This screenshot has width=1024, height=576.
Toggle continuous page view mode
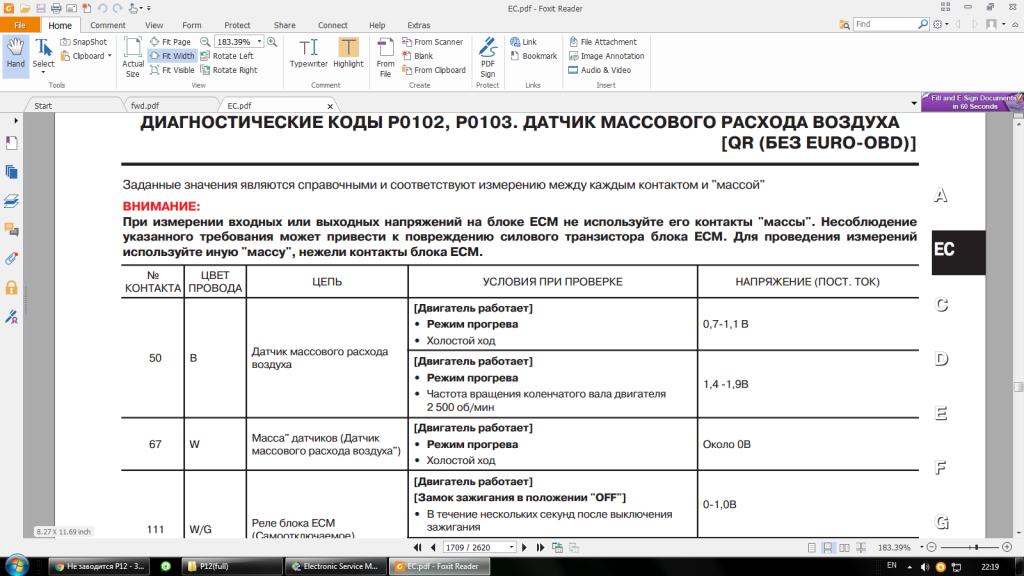point(827,547)
